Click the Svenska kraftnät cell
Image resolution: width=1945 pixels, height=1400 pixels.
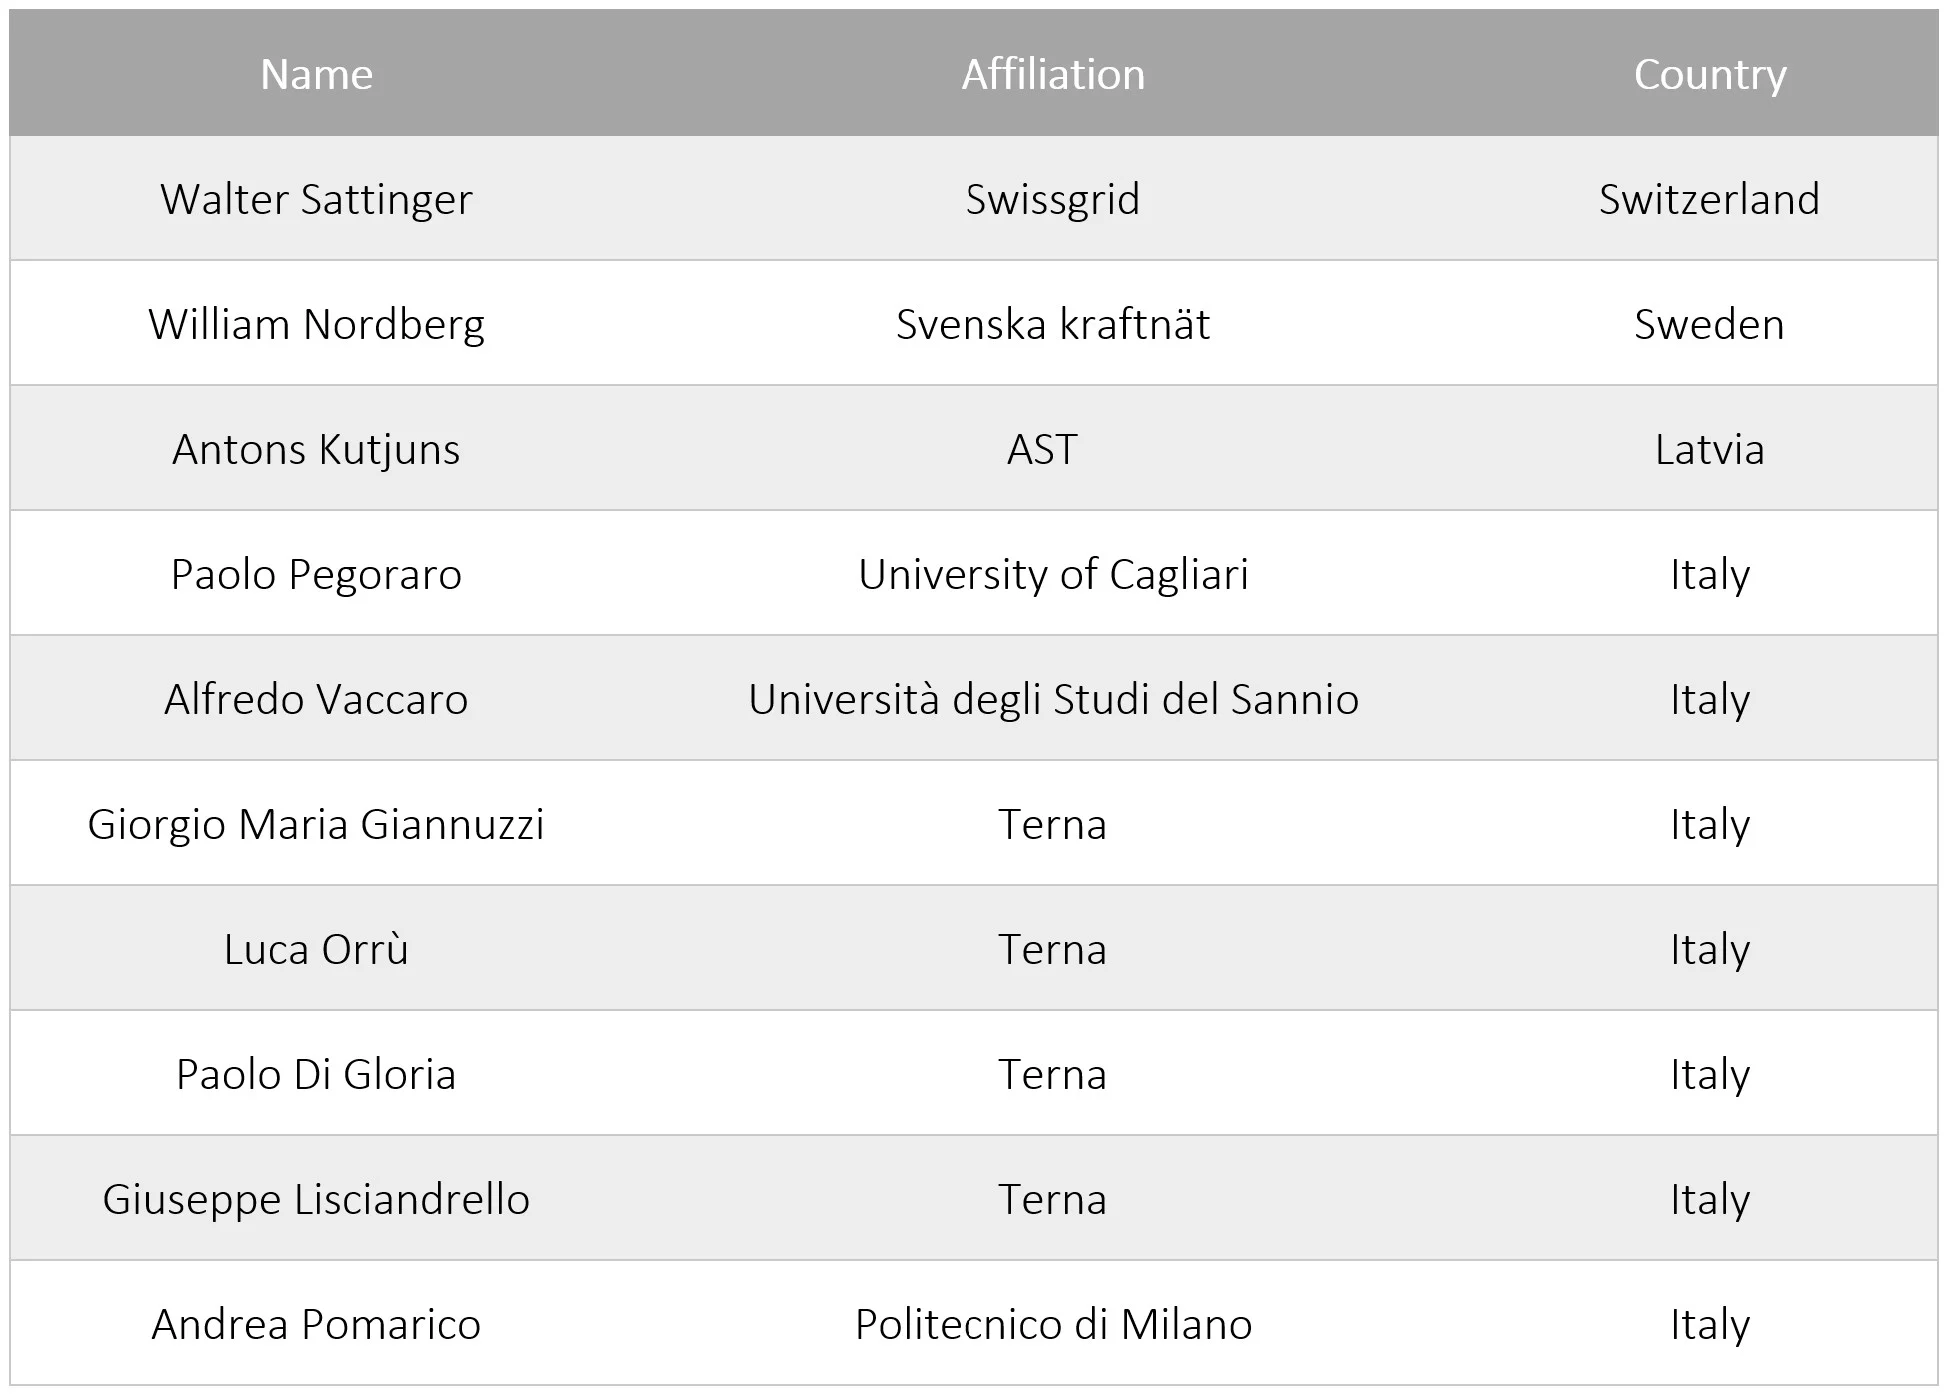(x=1053, y=324)
